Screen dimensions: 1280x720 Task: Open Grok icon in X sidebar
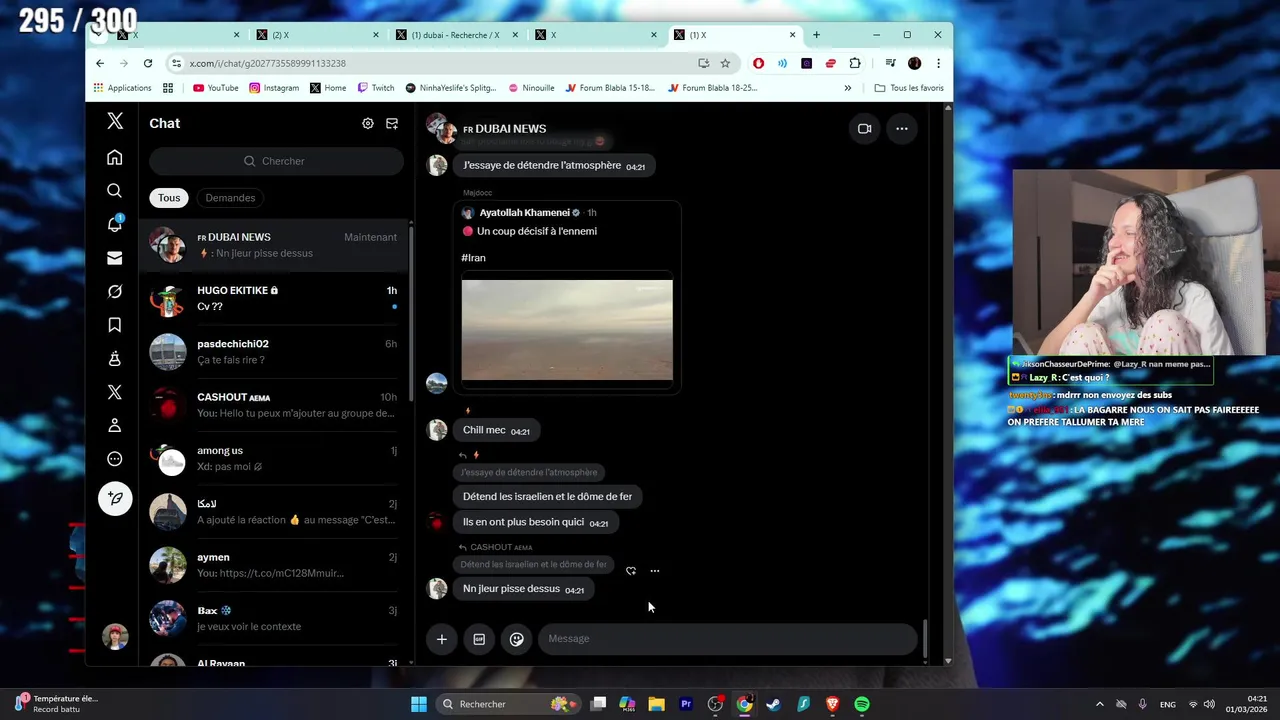[x=115, y=291]
